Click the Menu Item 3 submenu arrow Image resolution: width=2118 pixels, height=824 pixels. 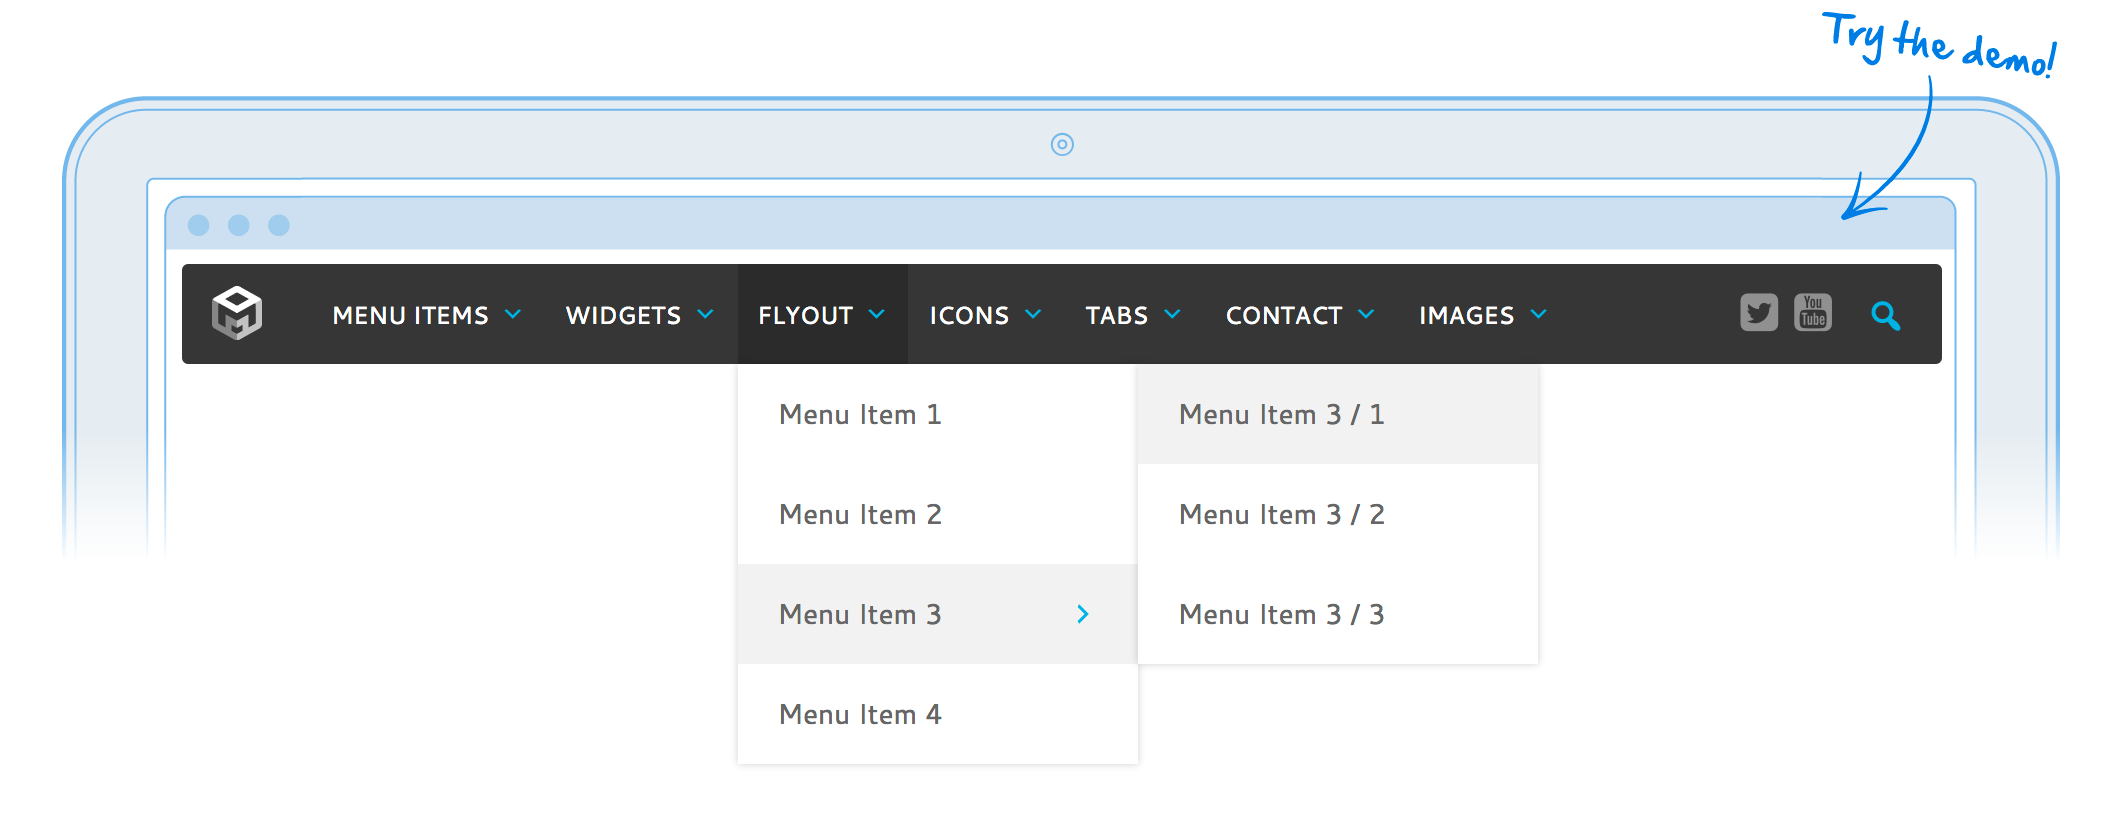pyautogui.click(x=1082, y=614)
